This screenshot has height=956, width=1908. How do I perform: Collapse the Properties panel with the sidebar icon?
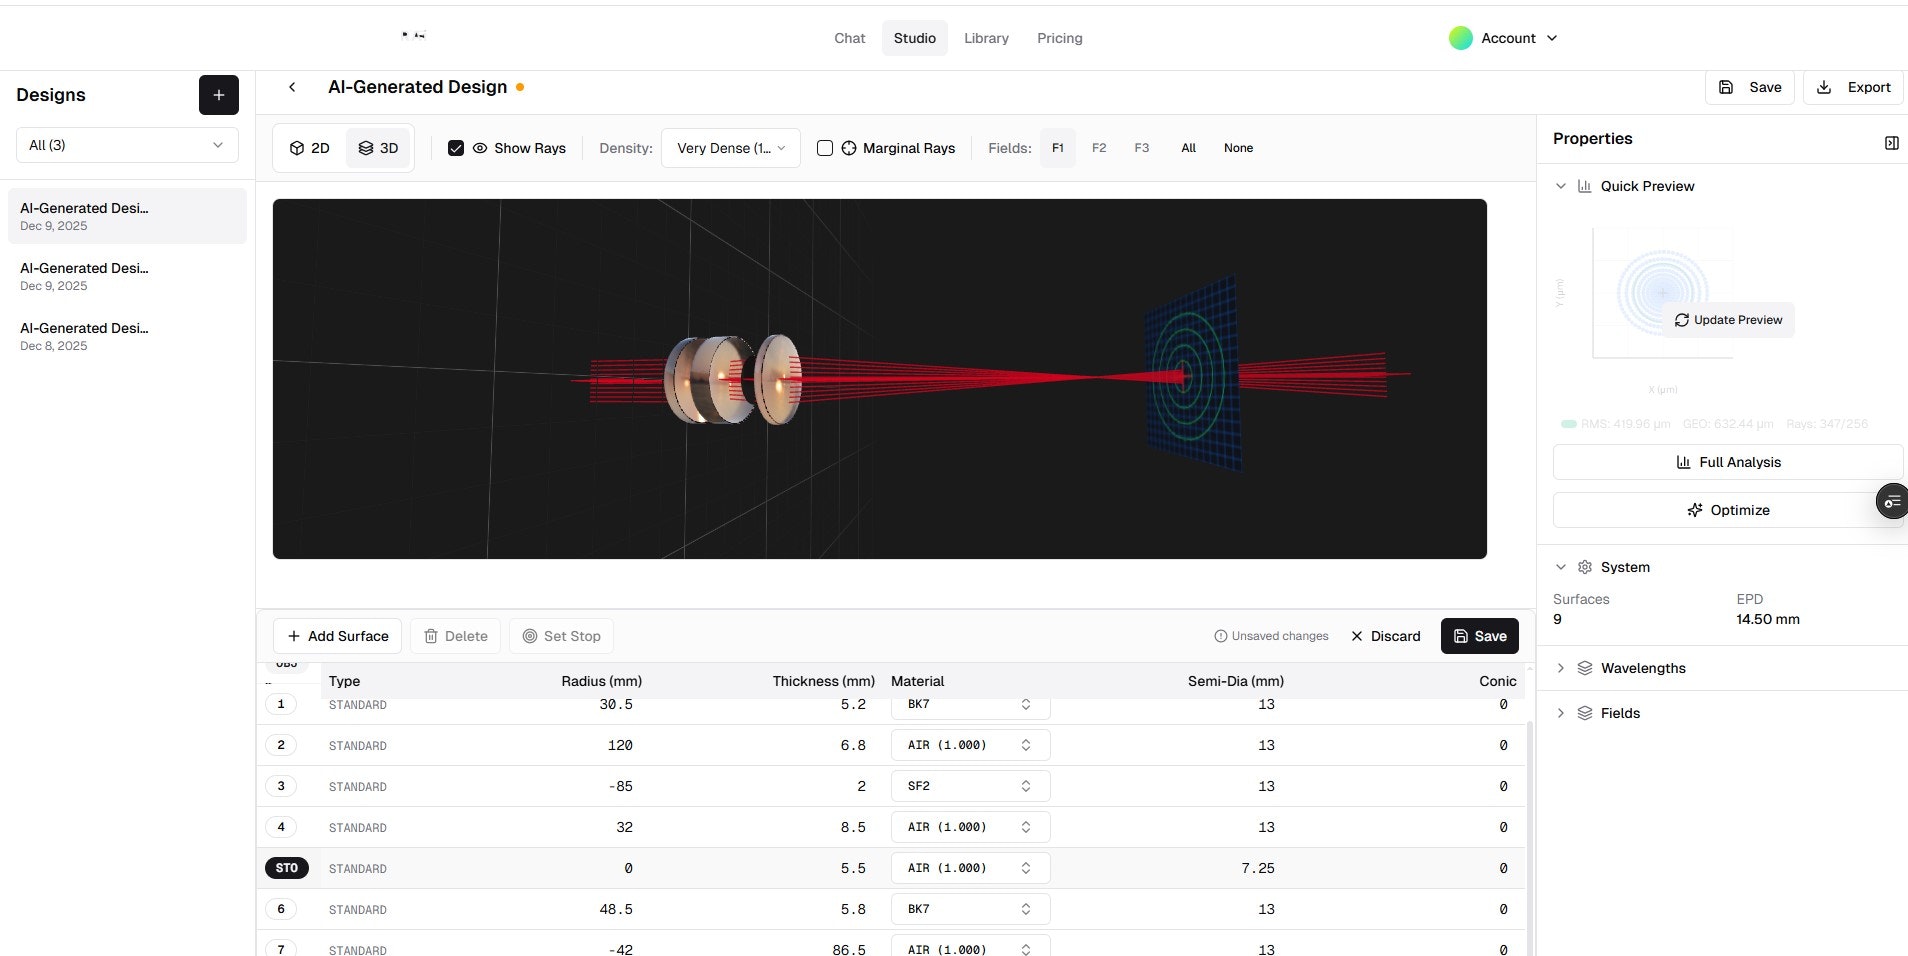(x=1890, y=143)
